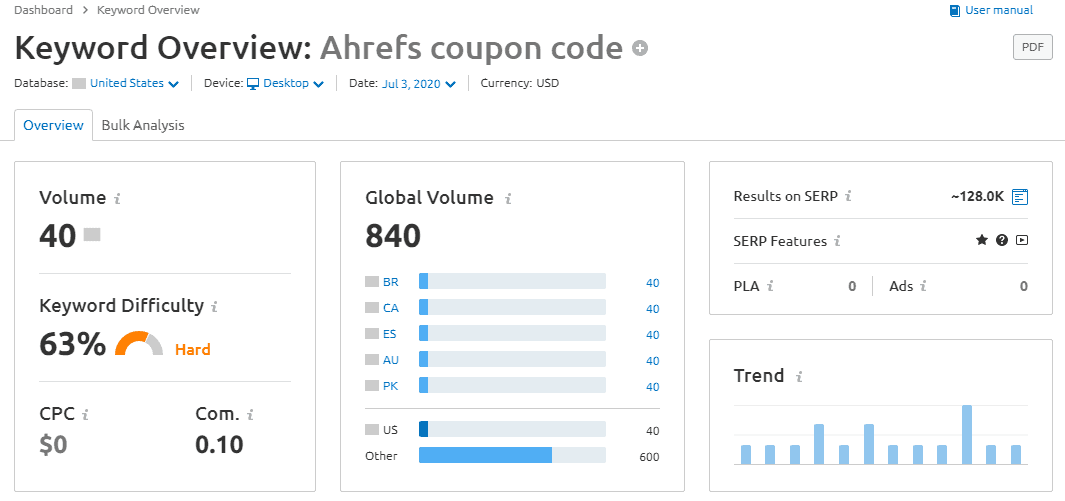The height and width of the screenshot is (501, 1065).
Task: Click the Hard difficulty label
Action: tap(193, 350)
